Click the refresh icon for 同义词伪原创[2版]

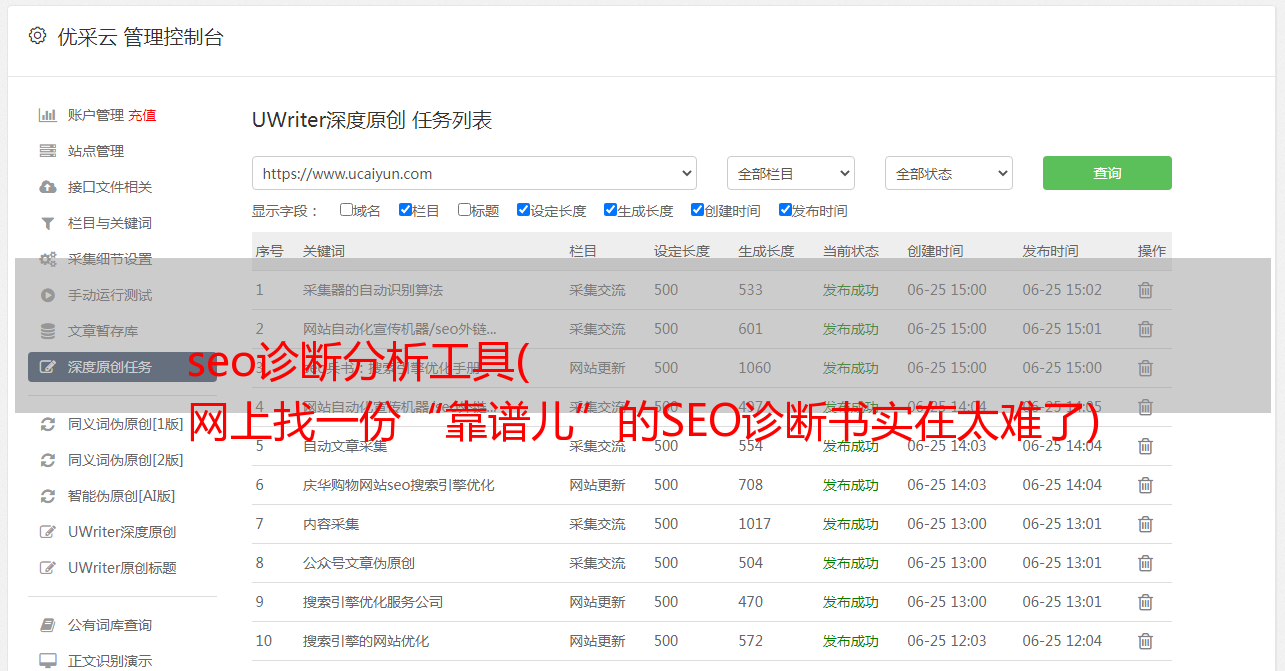(47, 460)
